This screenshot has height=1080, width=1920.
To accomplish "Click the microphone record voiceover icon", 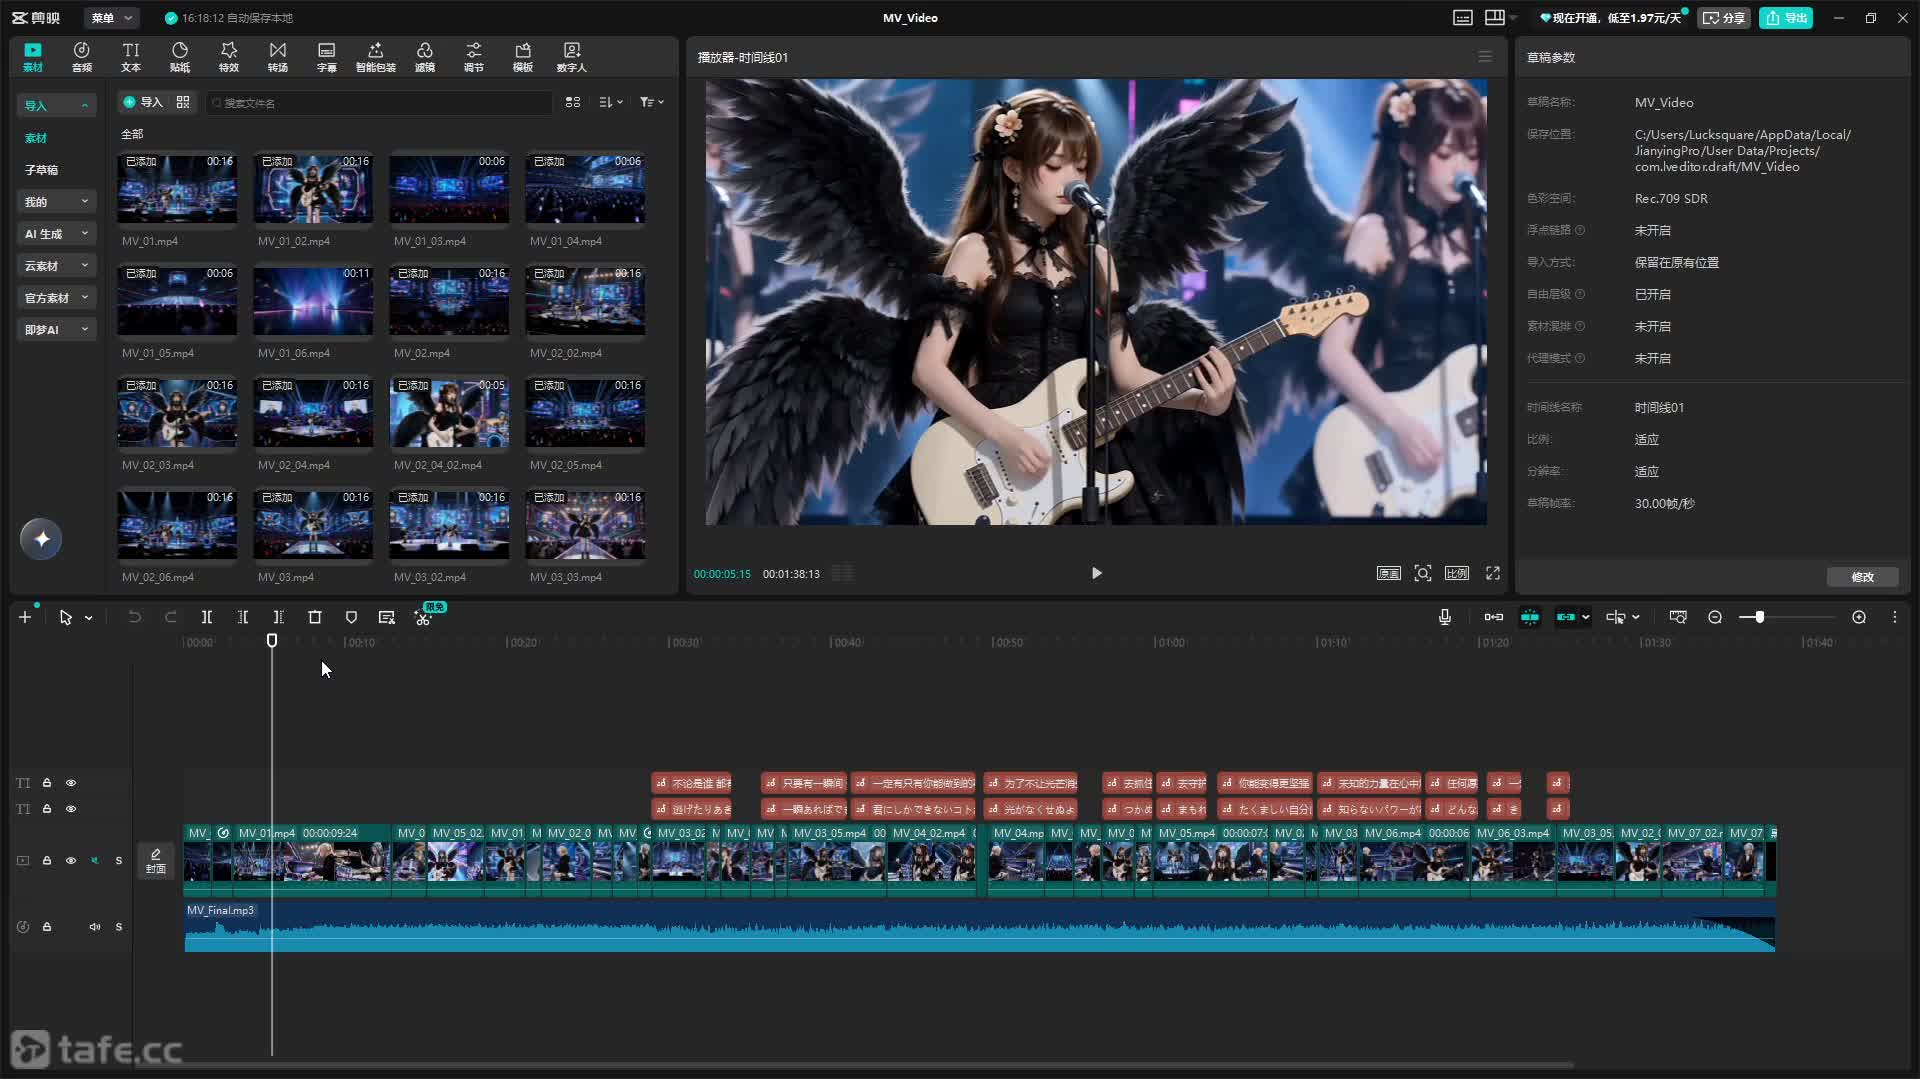I will pos(1445,618).
